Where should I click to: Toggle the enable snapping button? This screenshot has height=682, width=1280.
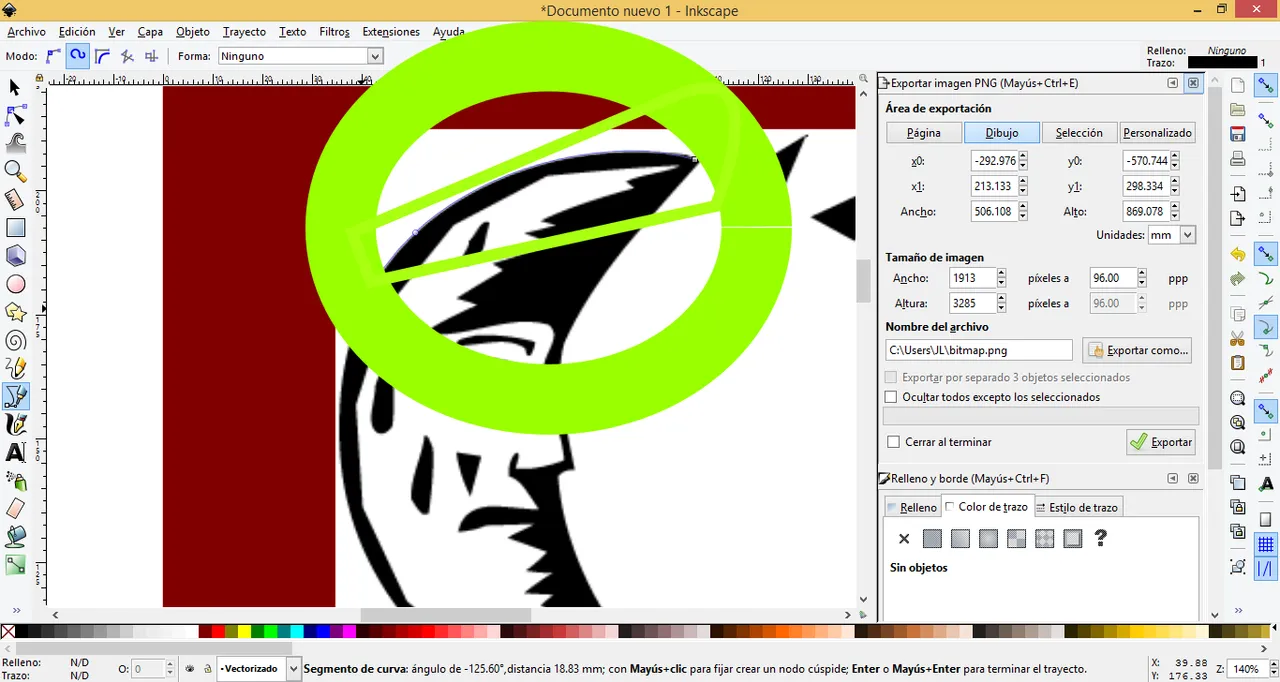click(x=1266, y=84)
